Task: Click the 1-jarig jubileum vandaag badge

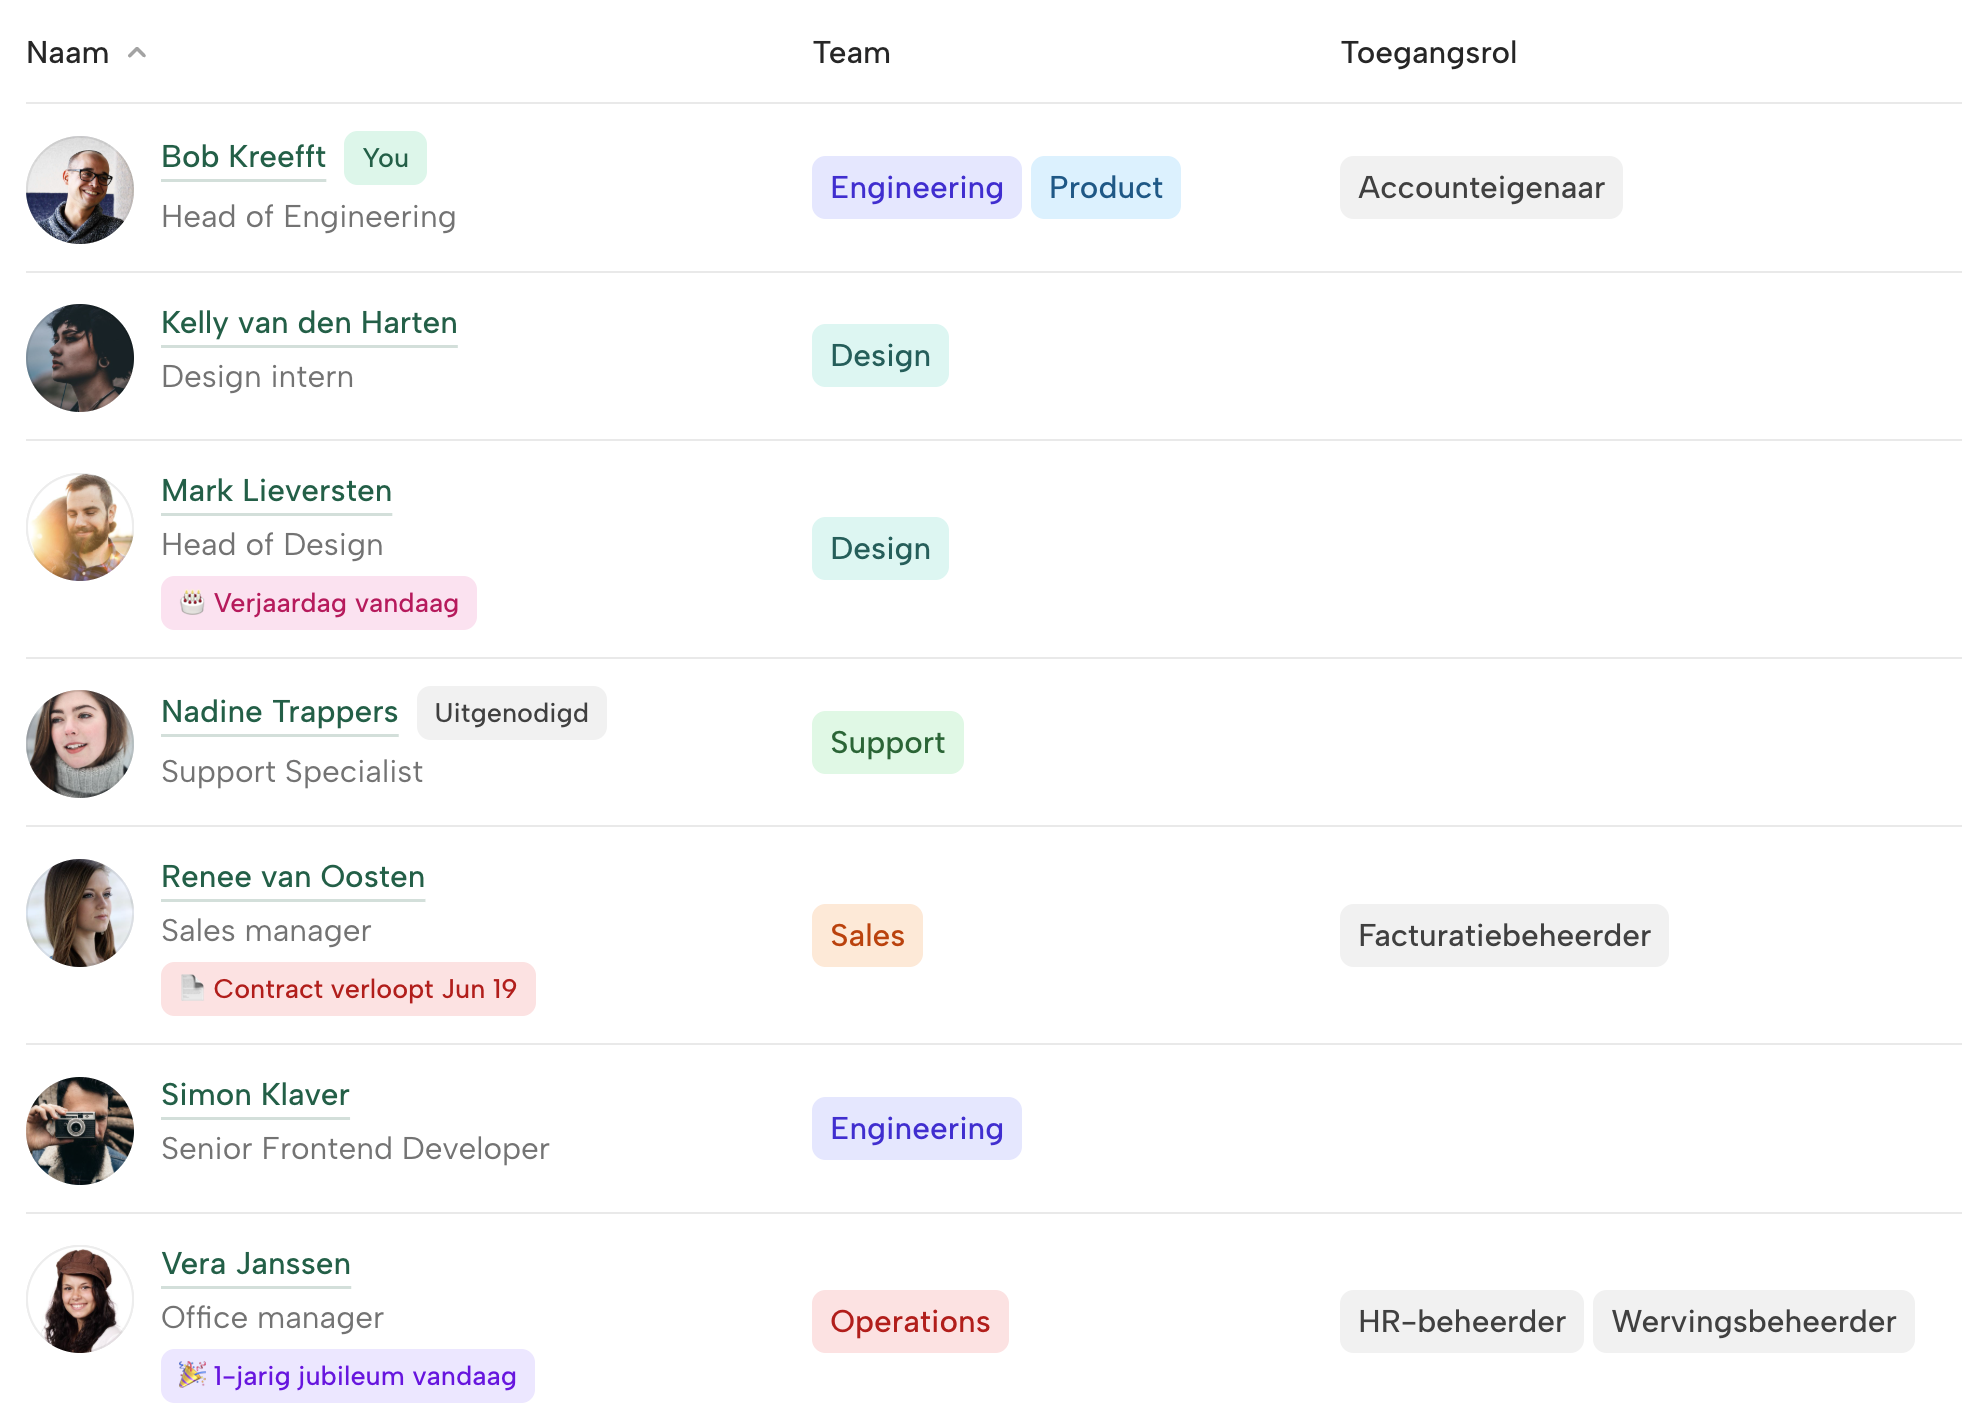Action: point(348,1376)
